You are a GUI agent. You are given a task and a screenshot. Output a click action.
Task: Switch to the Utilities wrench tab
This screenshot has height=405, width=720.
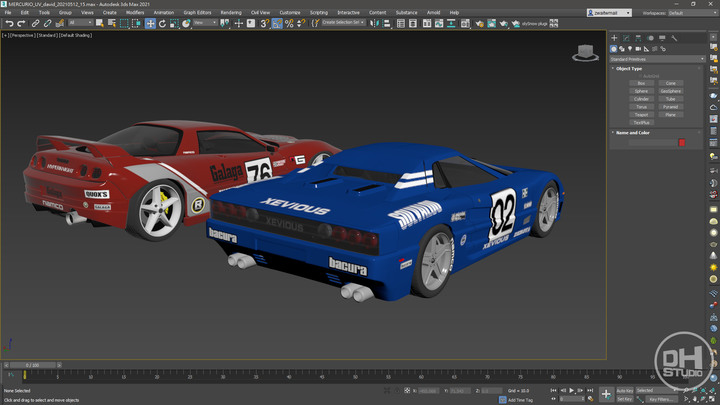click(674, 38)
